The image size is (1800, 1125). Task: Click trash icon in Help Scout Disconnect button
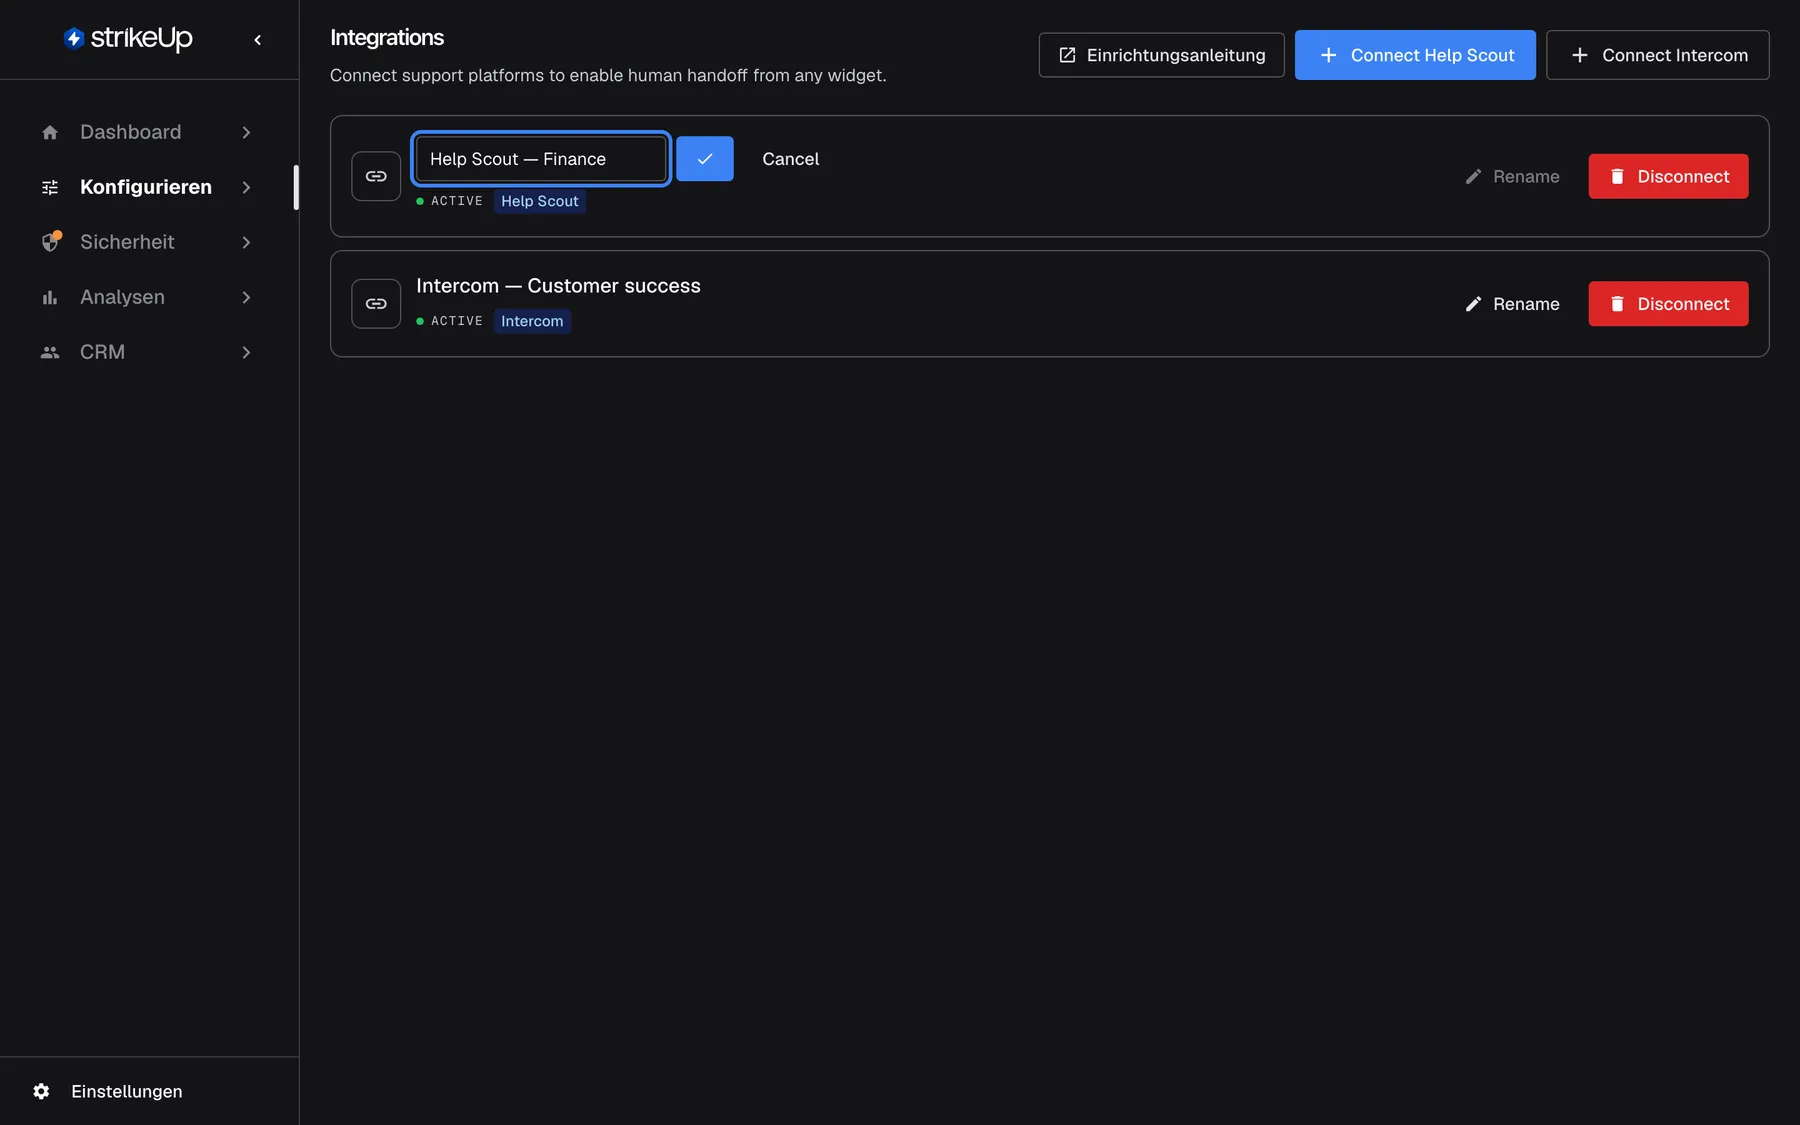pos(1617,176)
